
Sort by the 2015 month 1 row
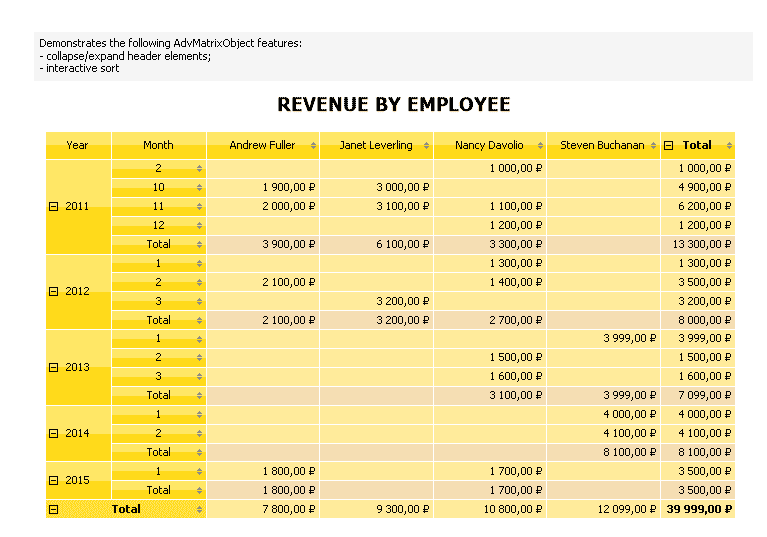coord(199,471)
